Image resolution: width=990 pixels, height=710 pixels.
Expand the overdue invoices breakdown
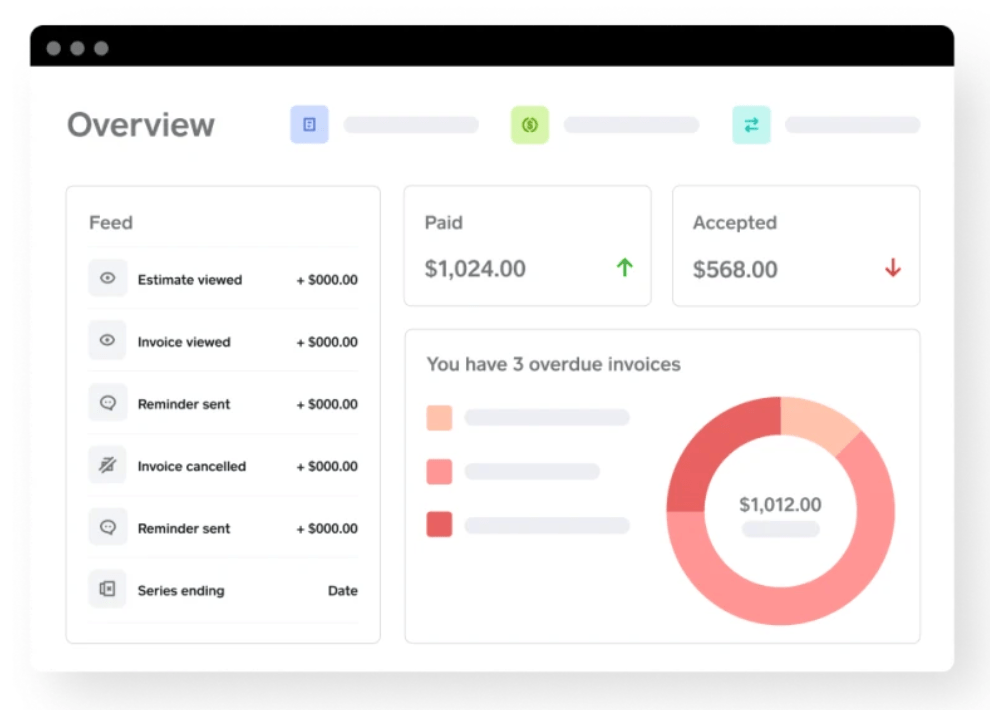pos(662,485)
